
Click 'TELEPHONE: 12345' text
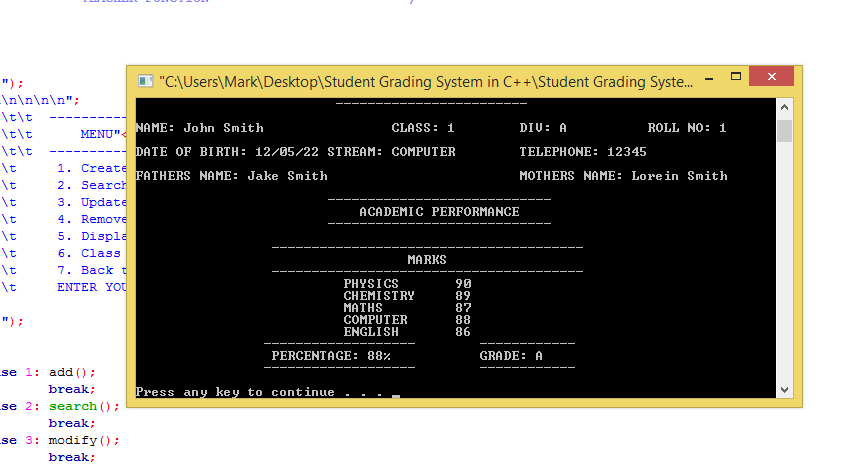[583, 152]
